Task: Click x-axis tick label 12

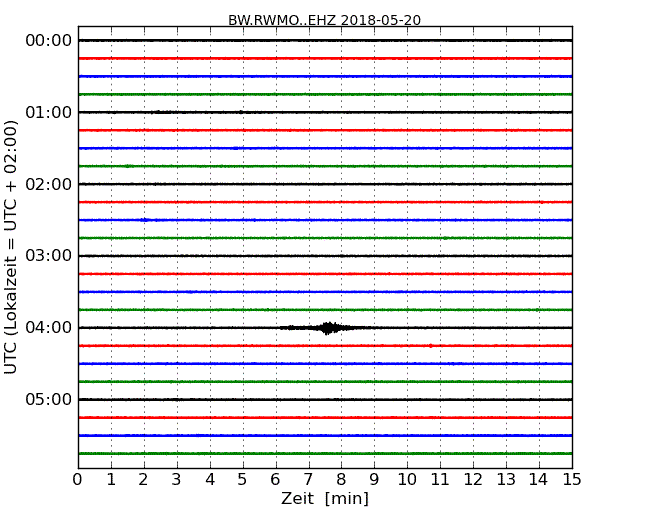Action: click(x=473, y=480)
